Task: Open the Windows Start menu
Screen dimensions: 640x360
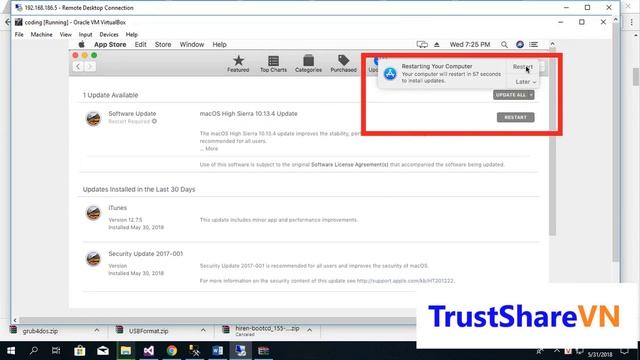Action: point(11,351)
